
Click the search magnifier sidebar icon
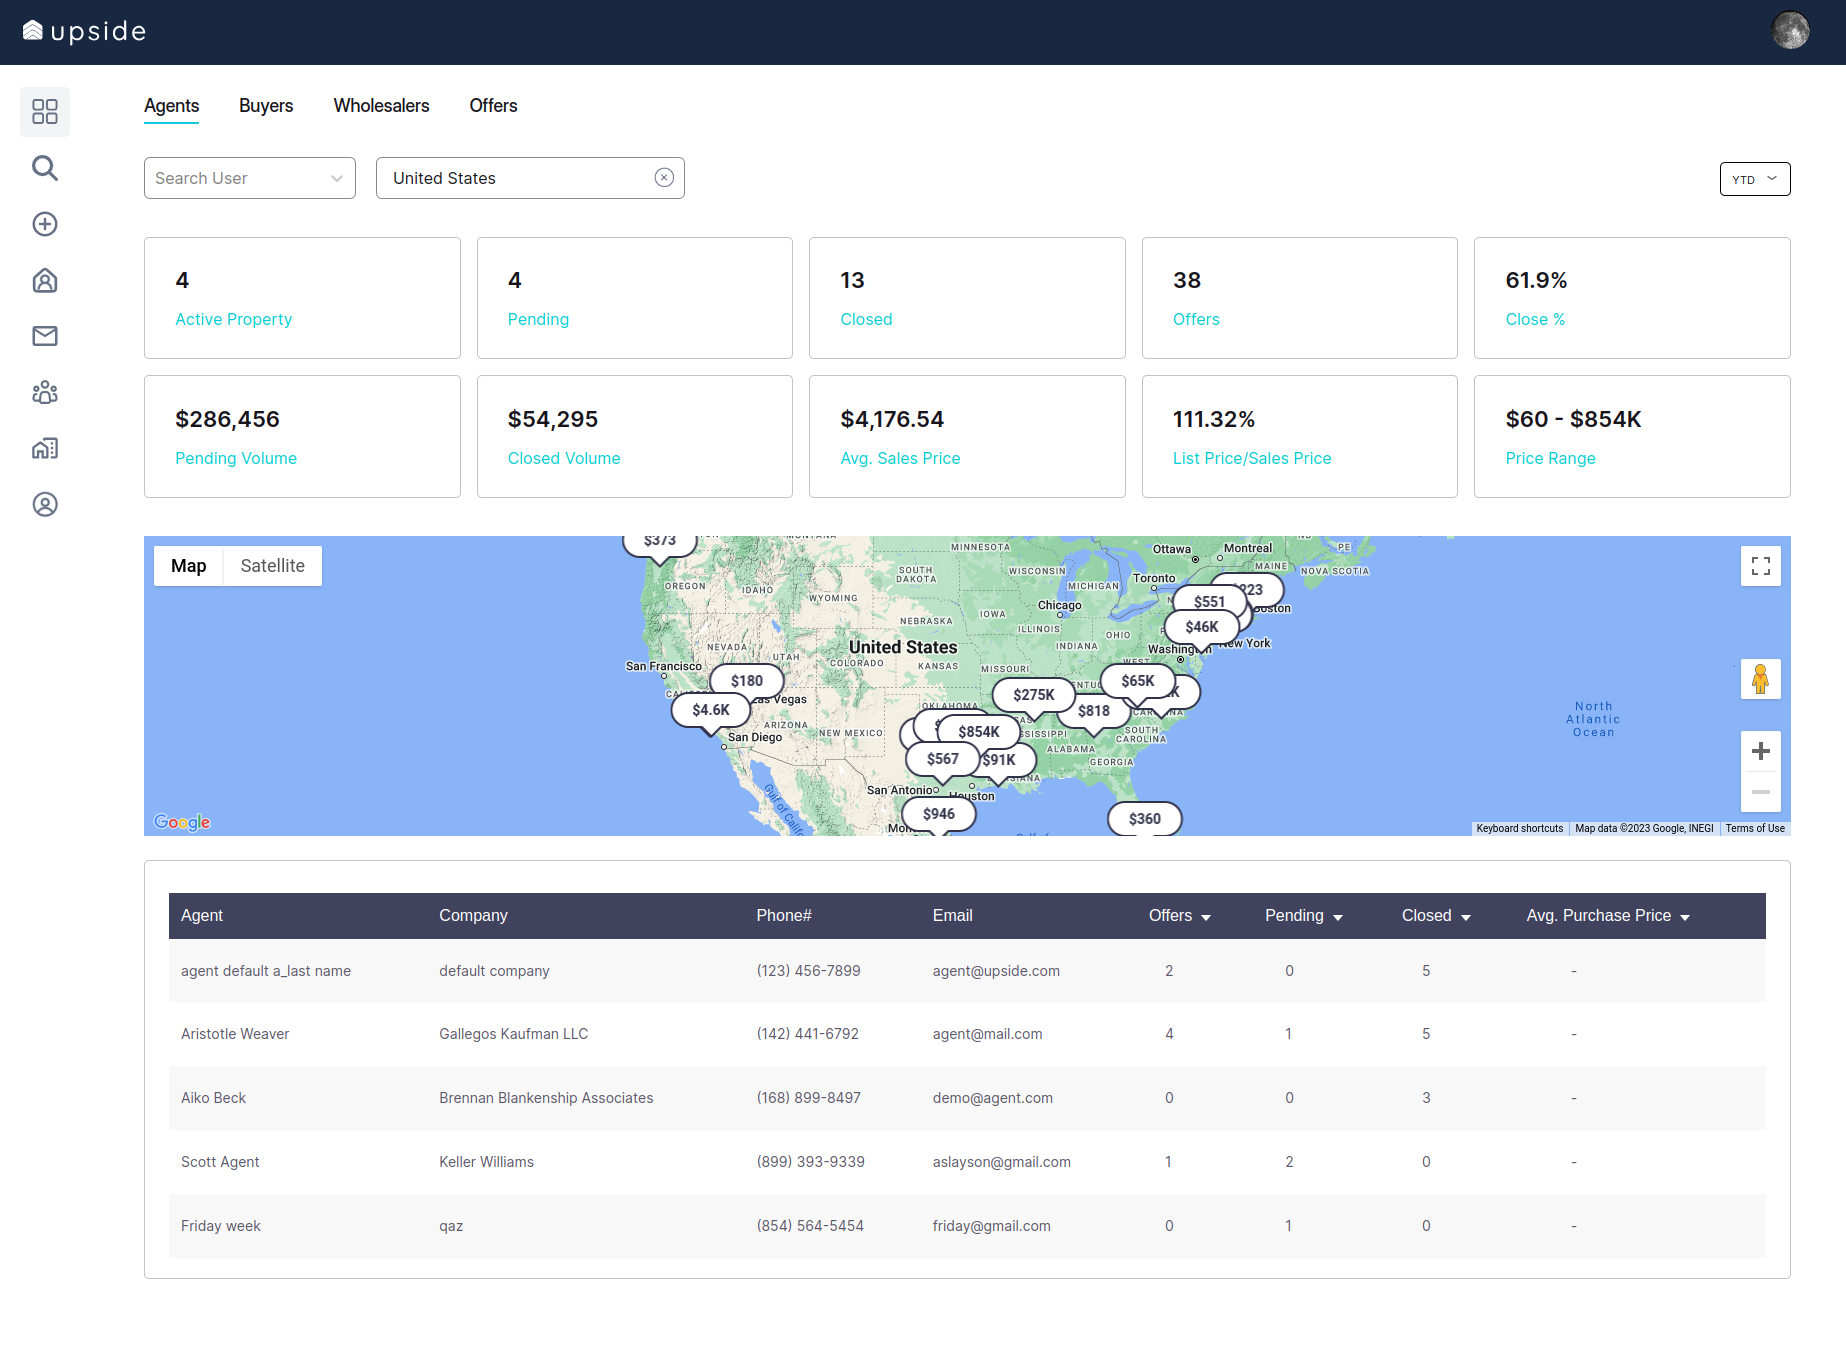point(45,168)
